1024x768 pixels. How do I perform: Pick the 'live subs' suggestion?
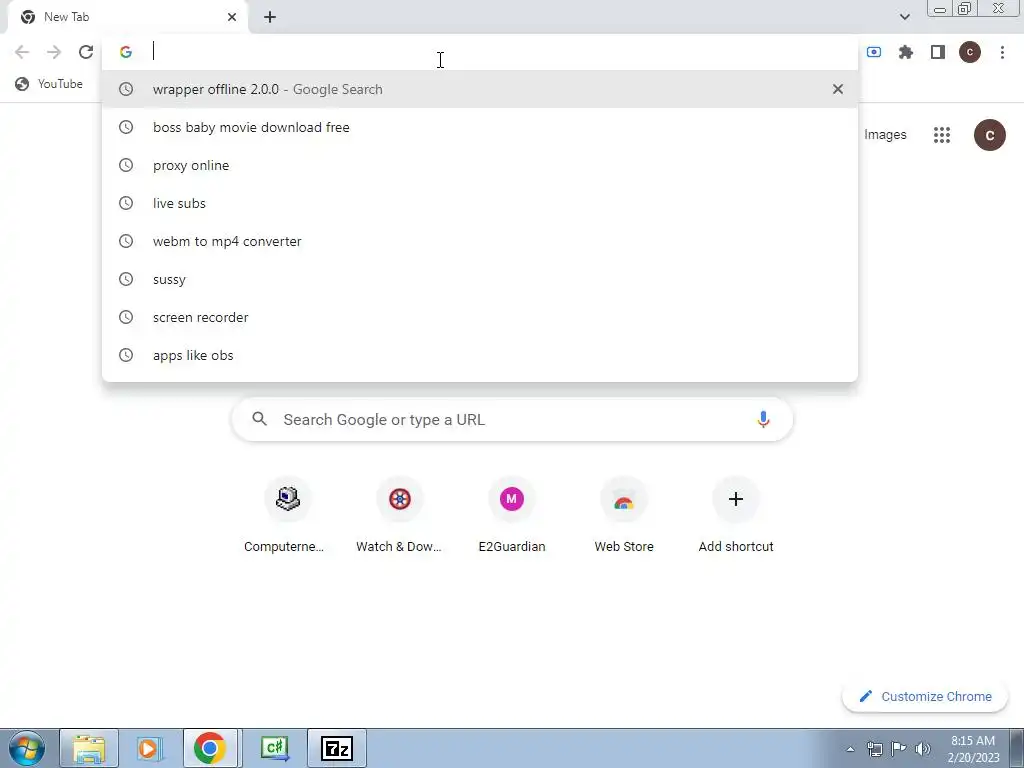[x=479, y=203]
